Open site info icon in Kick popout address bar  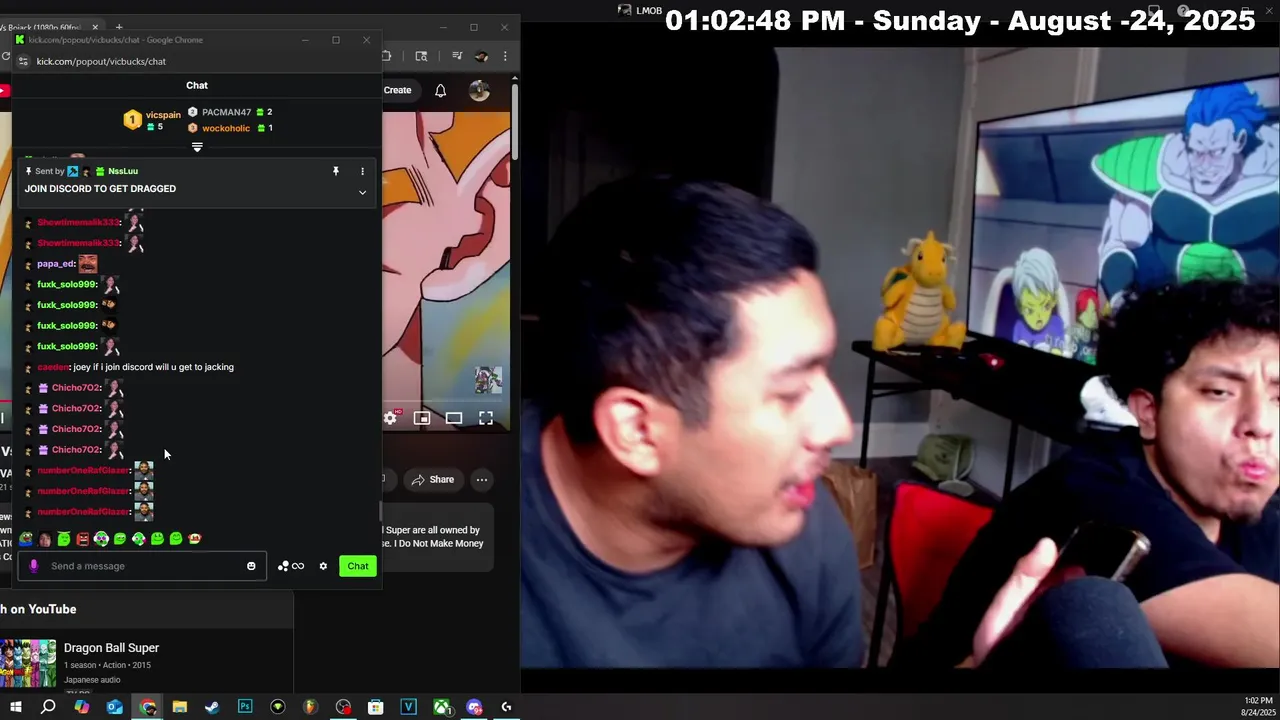(23, 61)
